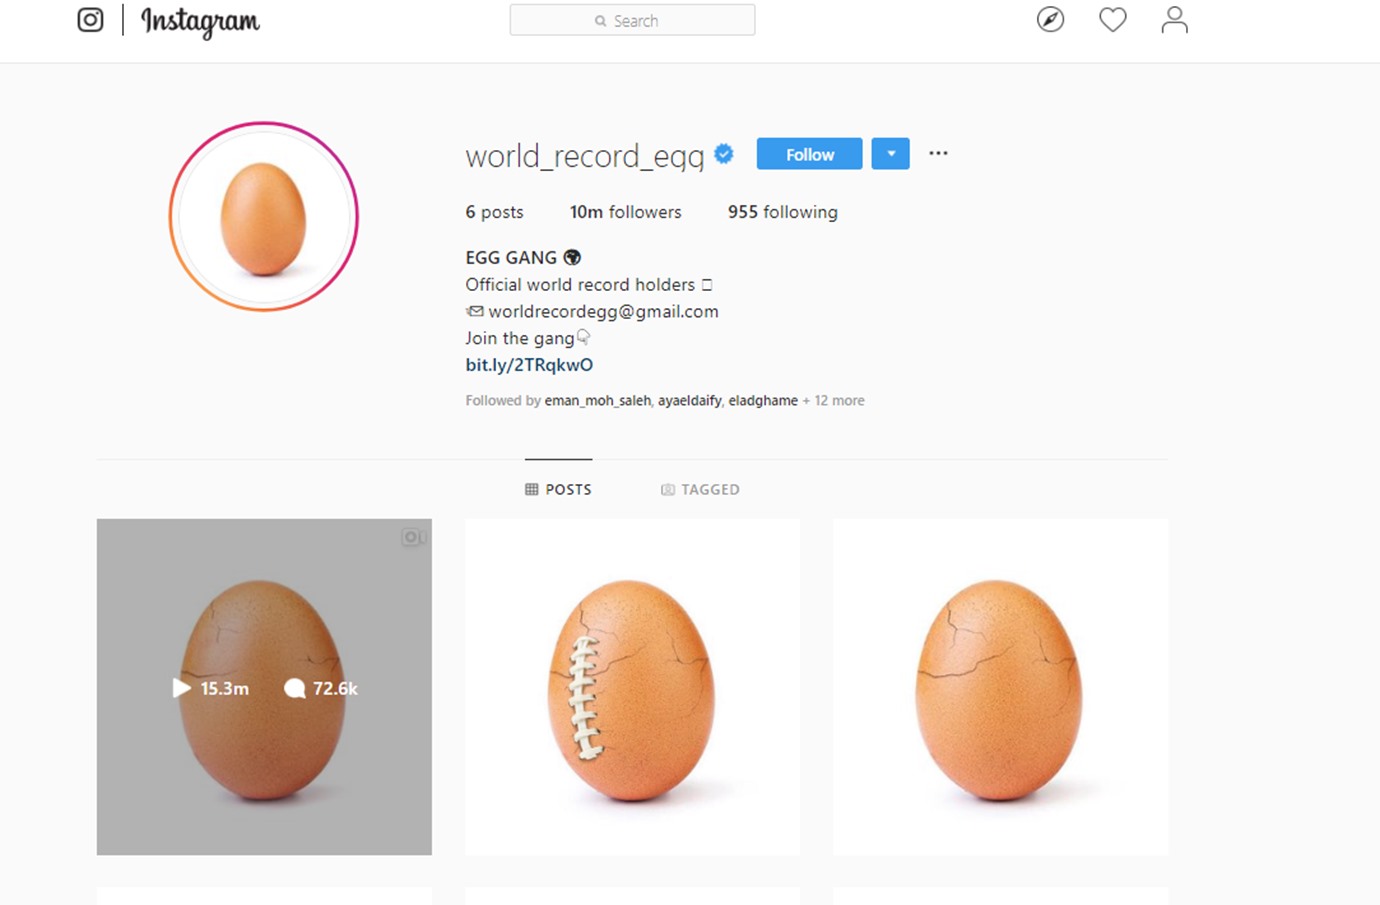Viewport: 1380px width, 905px height.
Task: Click the Instagram camera logo icon
Action: pos(90,20)
